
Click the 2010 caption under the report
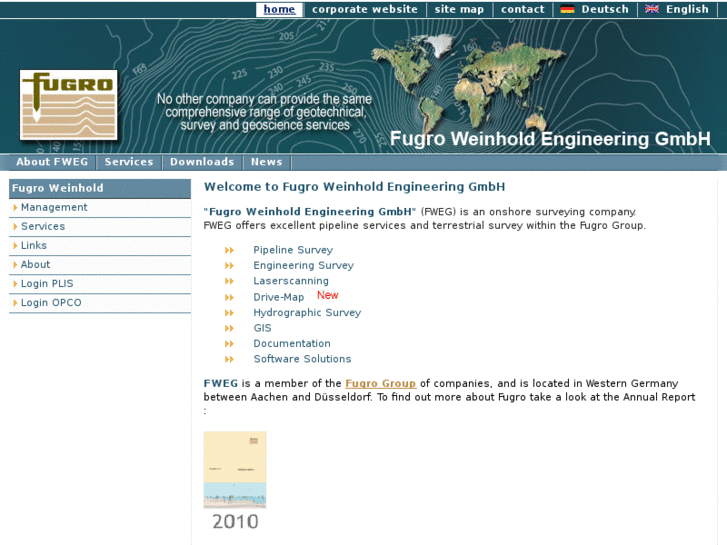pos(235,522)
